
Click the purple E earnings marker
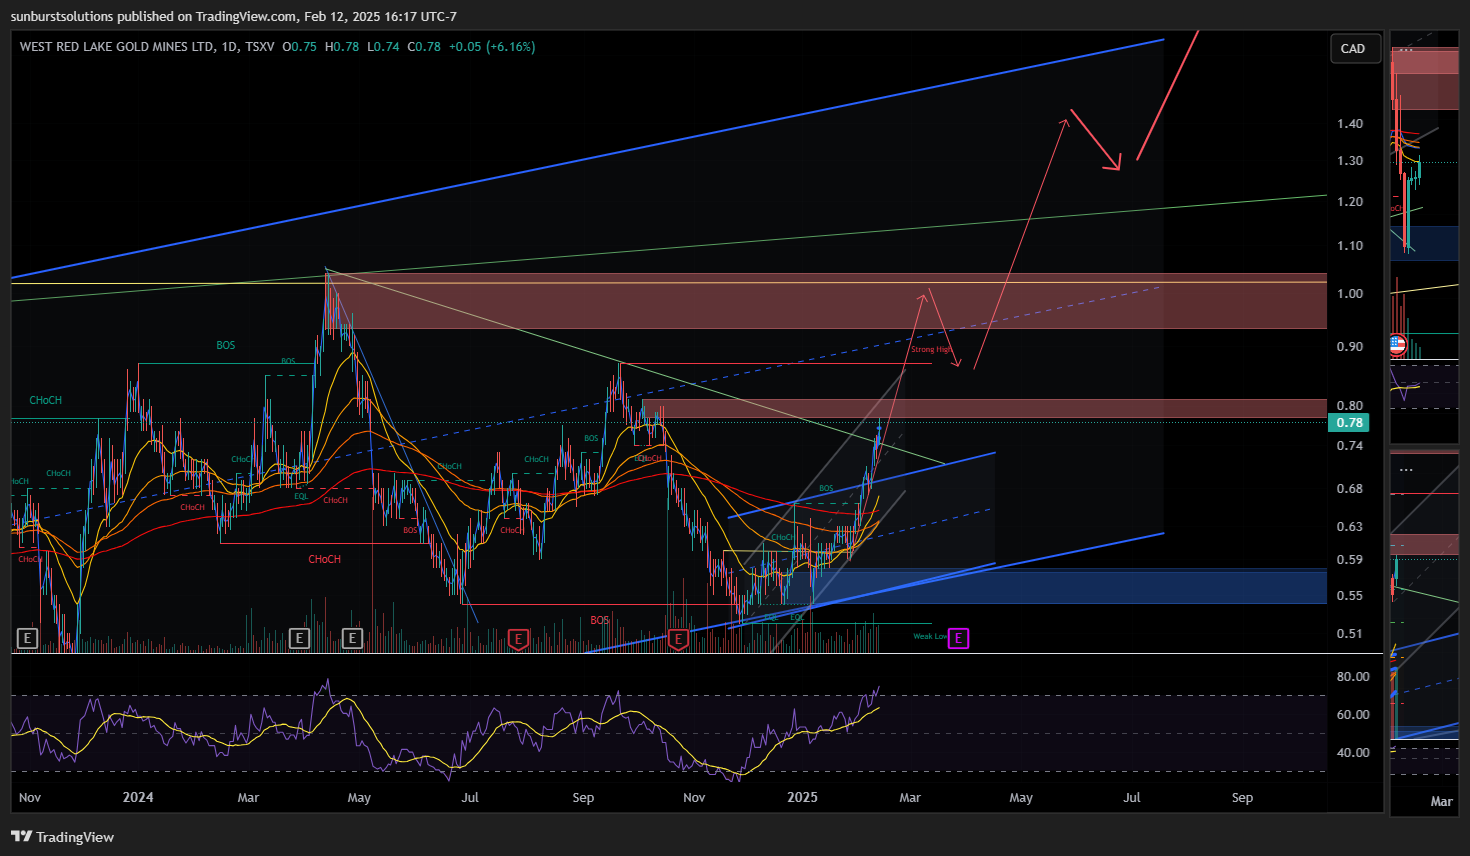pyautogui.click(x=958, y=638)
